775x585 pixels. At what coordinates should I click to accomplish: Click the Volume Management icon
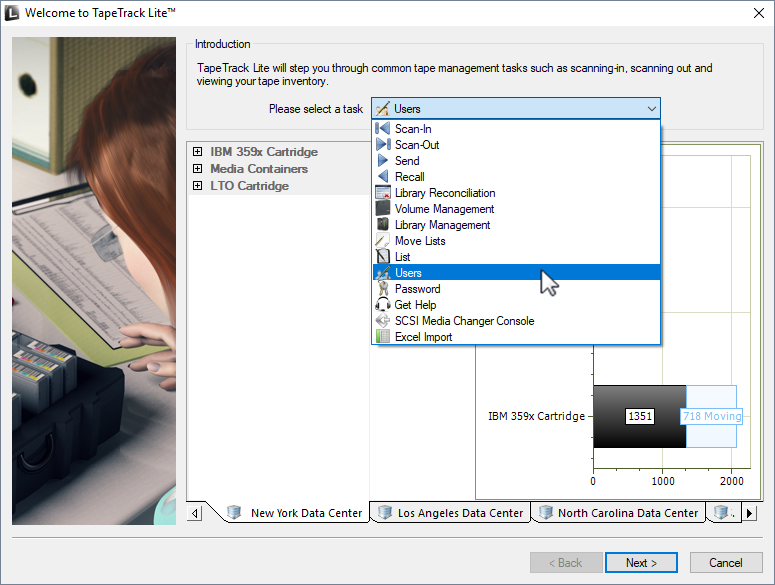point(383,209)
